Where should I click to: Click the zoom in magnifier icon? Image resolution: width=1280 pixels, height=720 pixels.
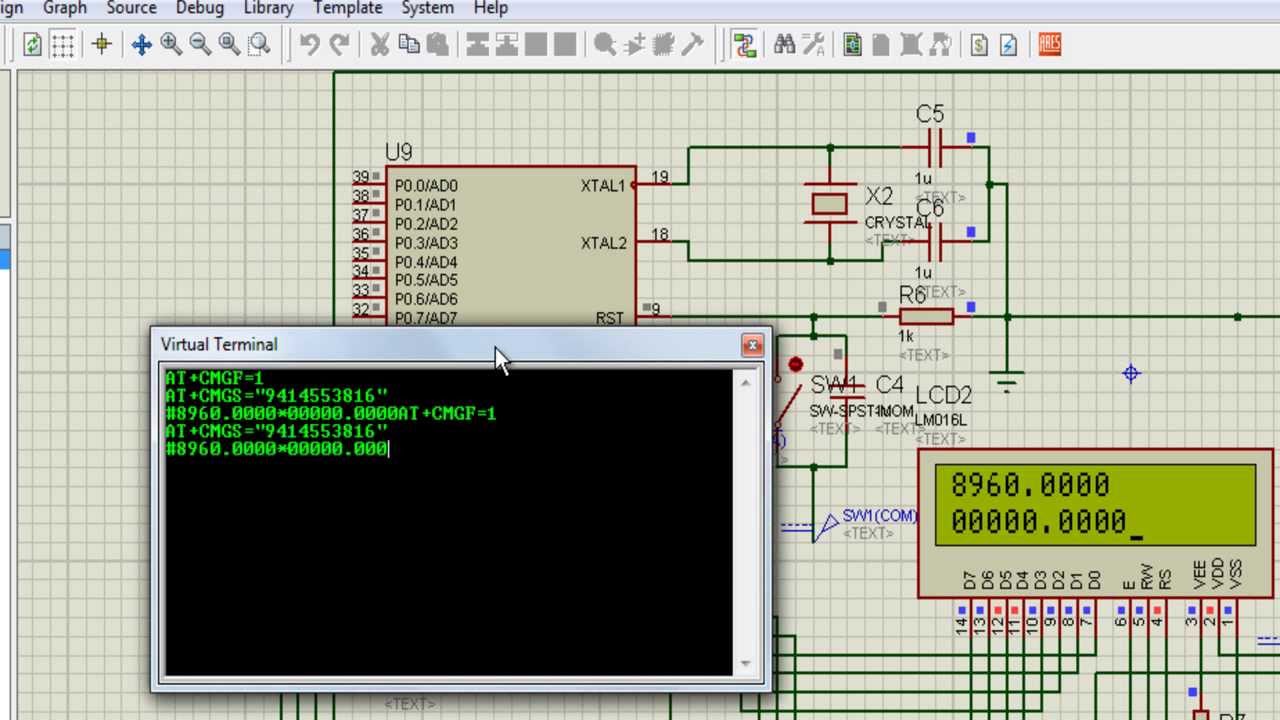[171, 44]
